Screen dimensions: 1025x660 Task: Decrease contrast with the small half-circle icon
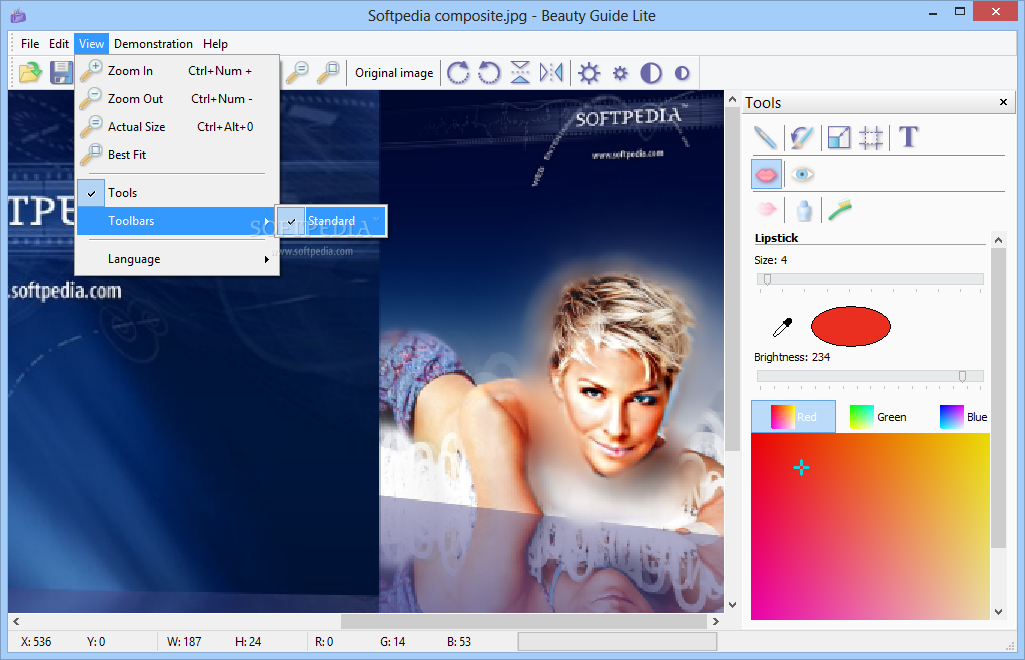pyautogui.click(x=682, y=73)
